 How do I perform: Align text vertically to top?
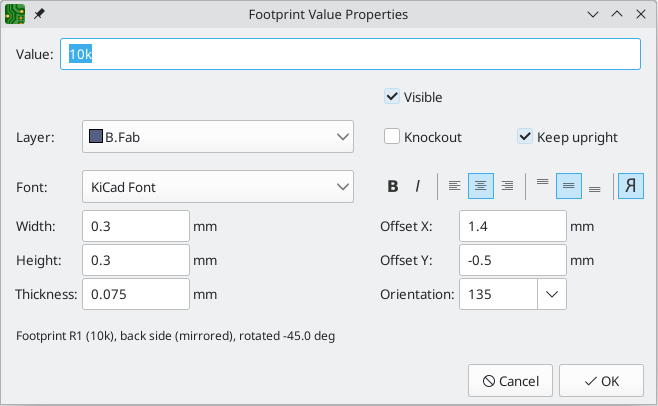pyautogui.click(x=543, y=186)
